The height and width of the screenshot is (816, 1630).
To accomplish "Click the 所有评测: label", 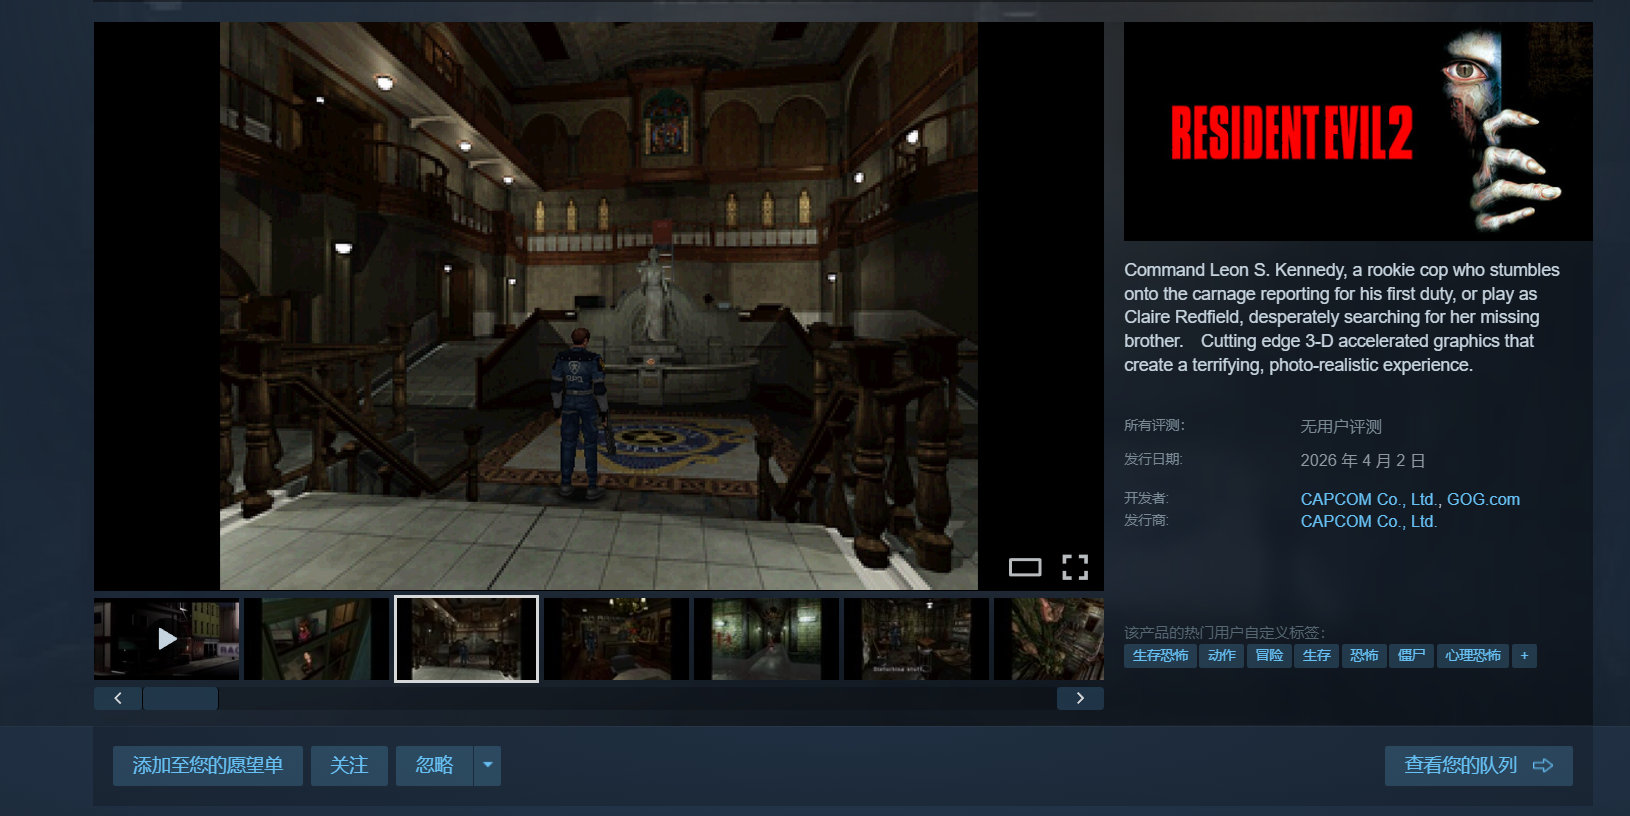I will coord(1154,425).
